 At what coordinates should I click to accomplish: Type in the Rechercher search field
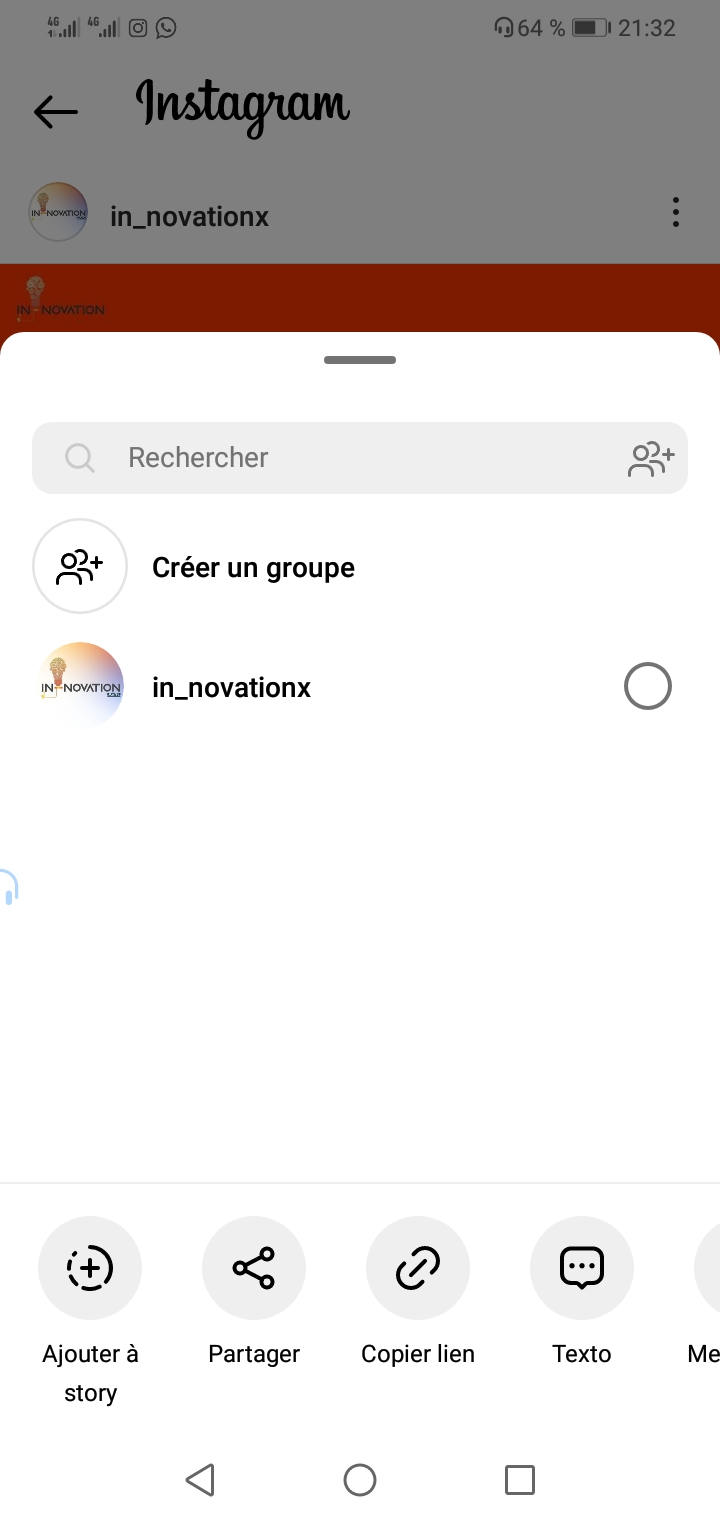tap(360, 458)
